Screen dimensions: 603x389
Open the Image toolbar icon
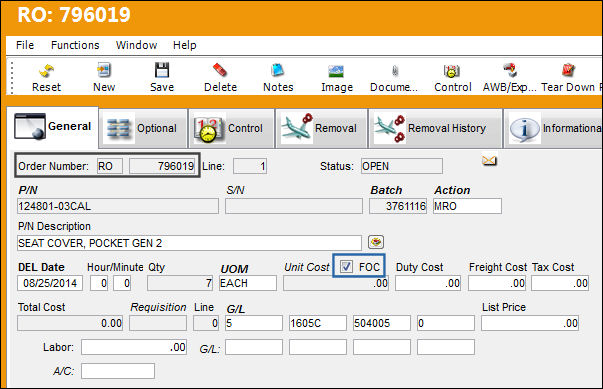(x=336, y=71)
